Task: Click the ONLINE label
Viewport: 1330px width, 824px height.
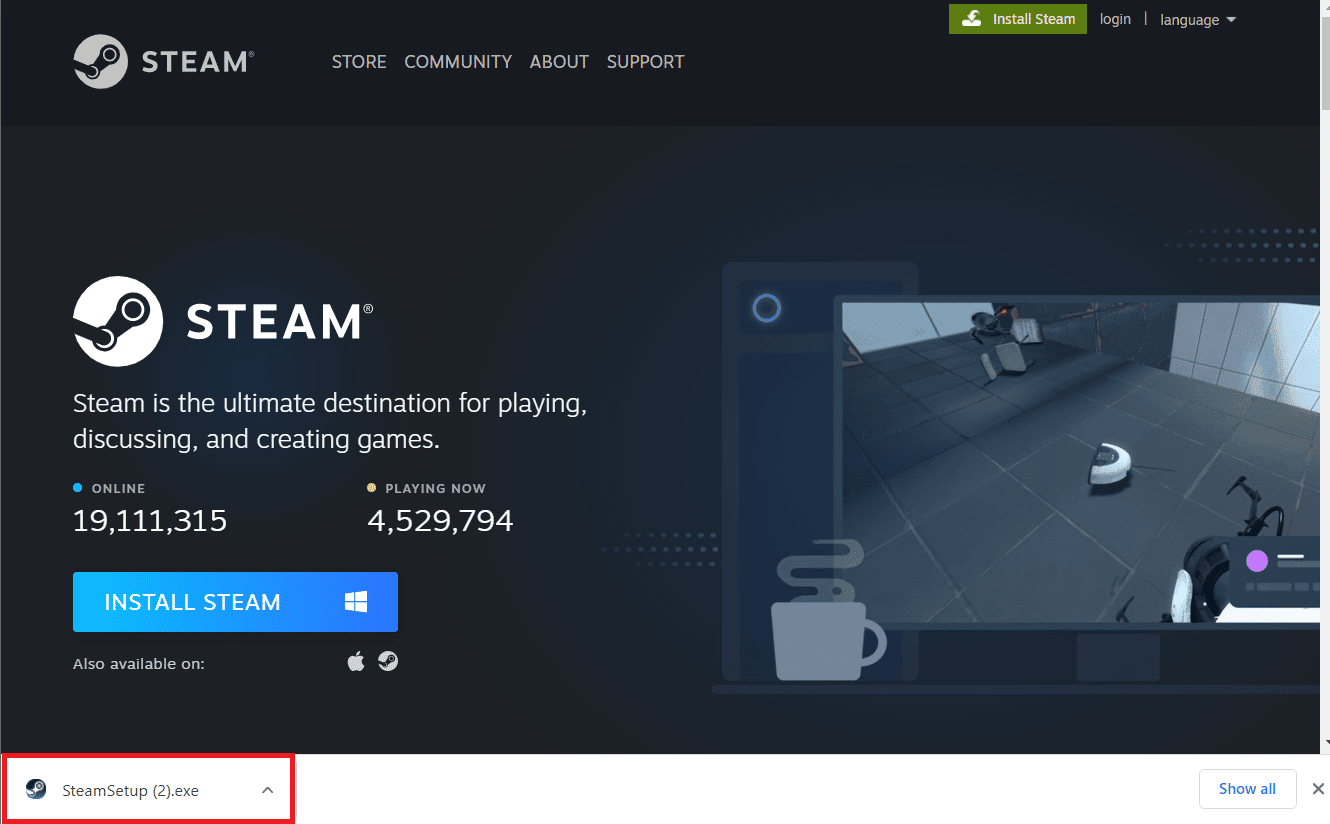Action: [x=119, y=489]
